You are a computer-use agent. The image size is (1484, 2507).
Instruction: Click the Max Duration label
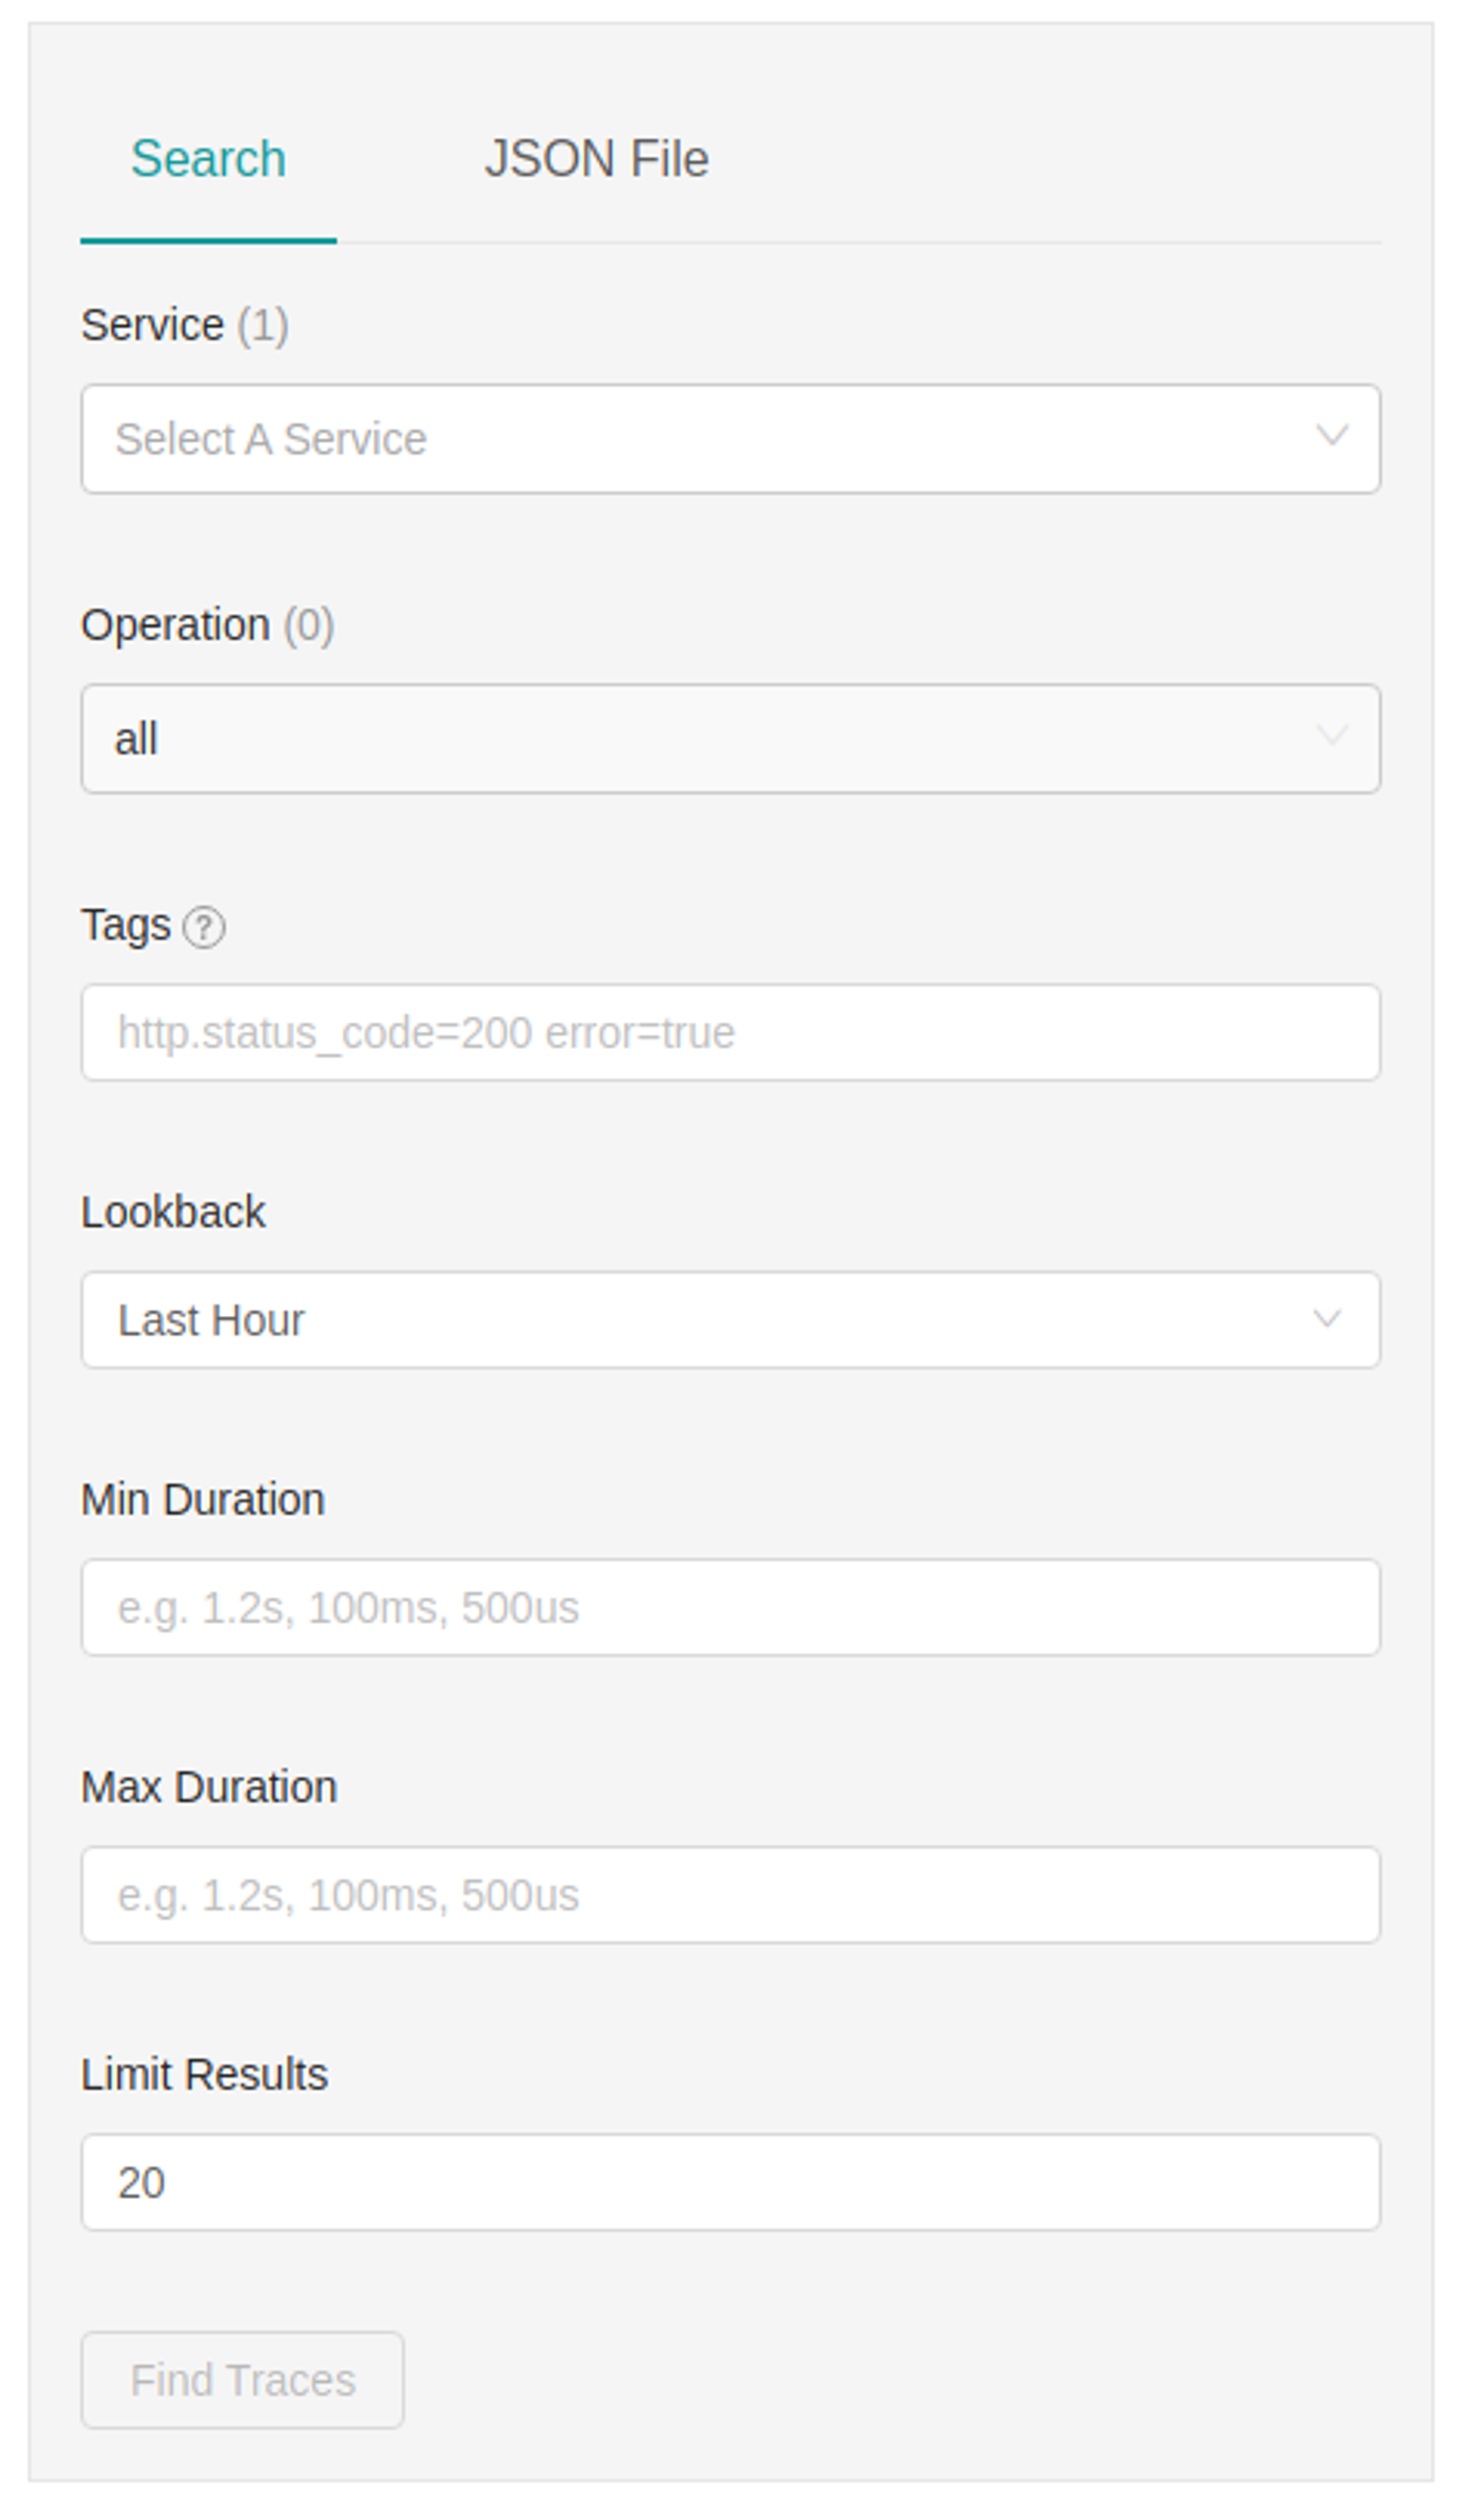pos(209,1787)
